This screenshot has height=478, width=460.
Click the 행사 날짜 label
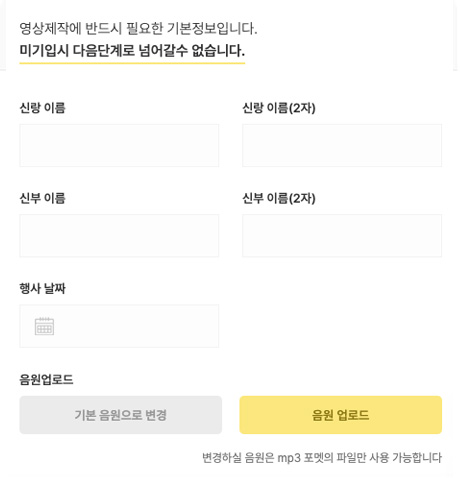tap(43, 288)
